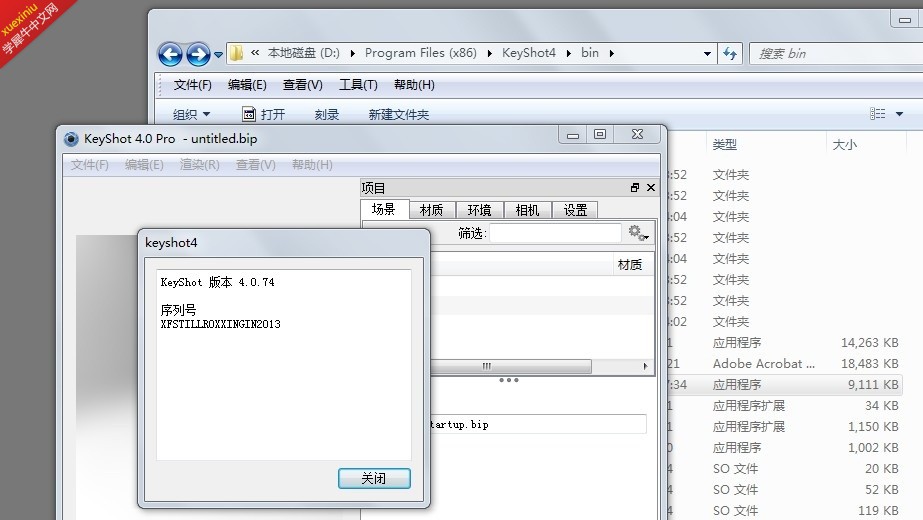Click 打开 button in Explorer toolbar
Image resolution: width=923 pixels, height=520 pixels.
[x=264, y=114]
